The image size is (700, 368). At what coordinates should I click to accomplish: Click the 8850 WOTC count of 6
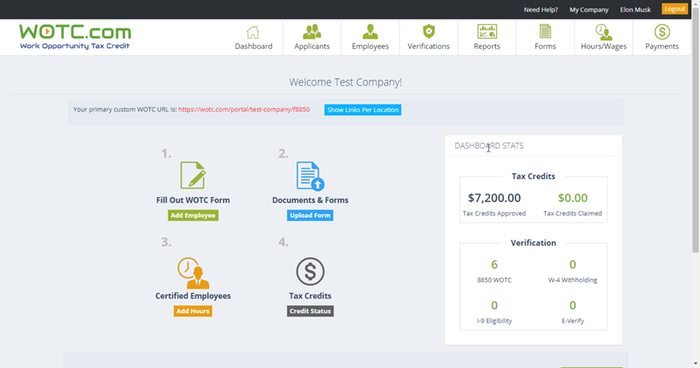[x=494, y=264]
